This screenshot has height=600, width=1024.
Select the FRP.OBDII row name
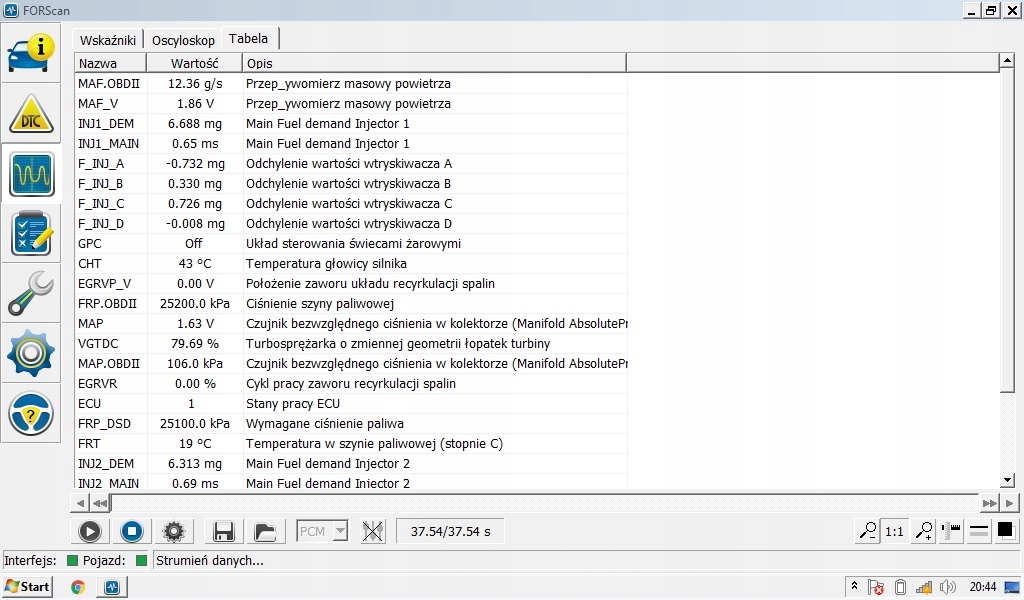(108, 304)
